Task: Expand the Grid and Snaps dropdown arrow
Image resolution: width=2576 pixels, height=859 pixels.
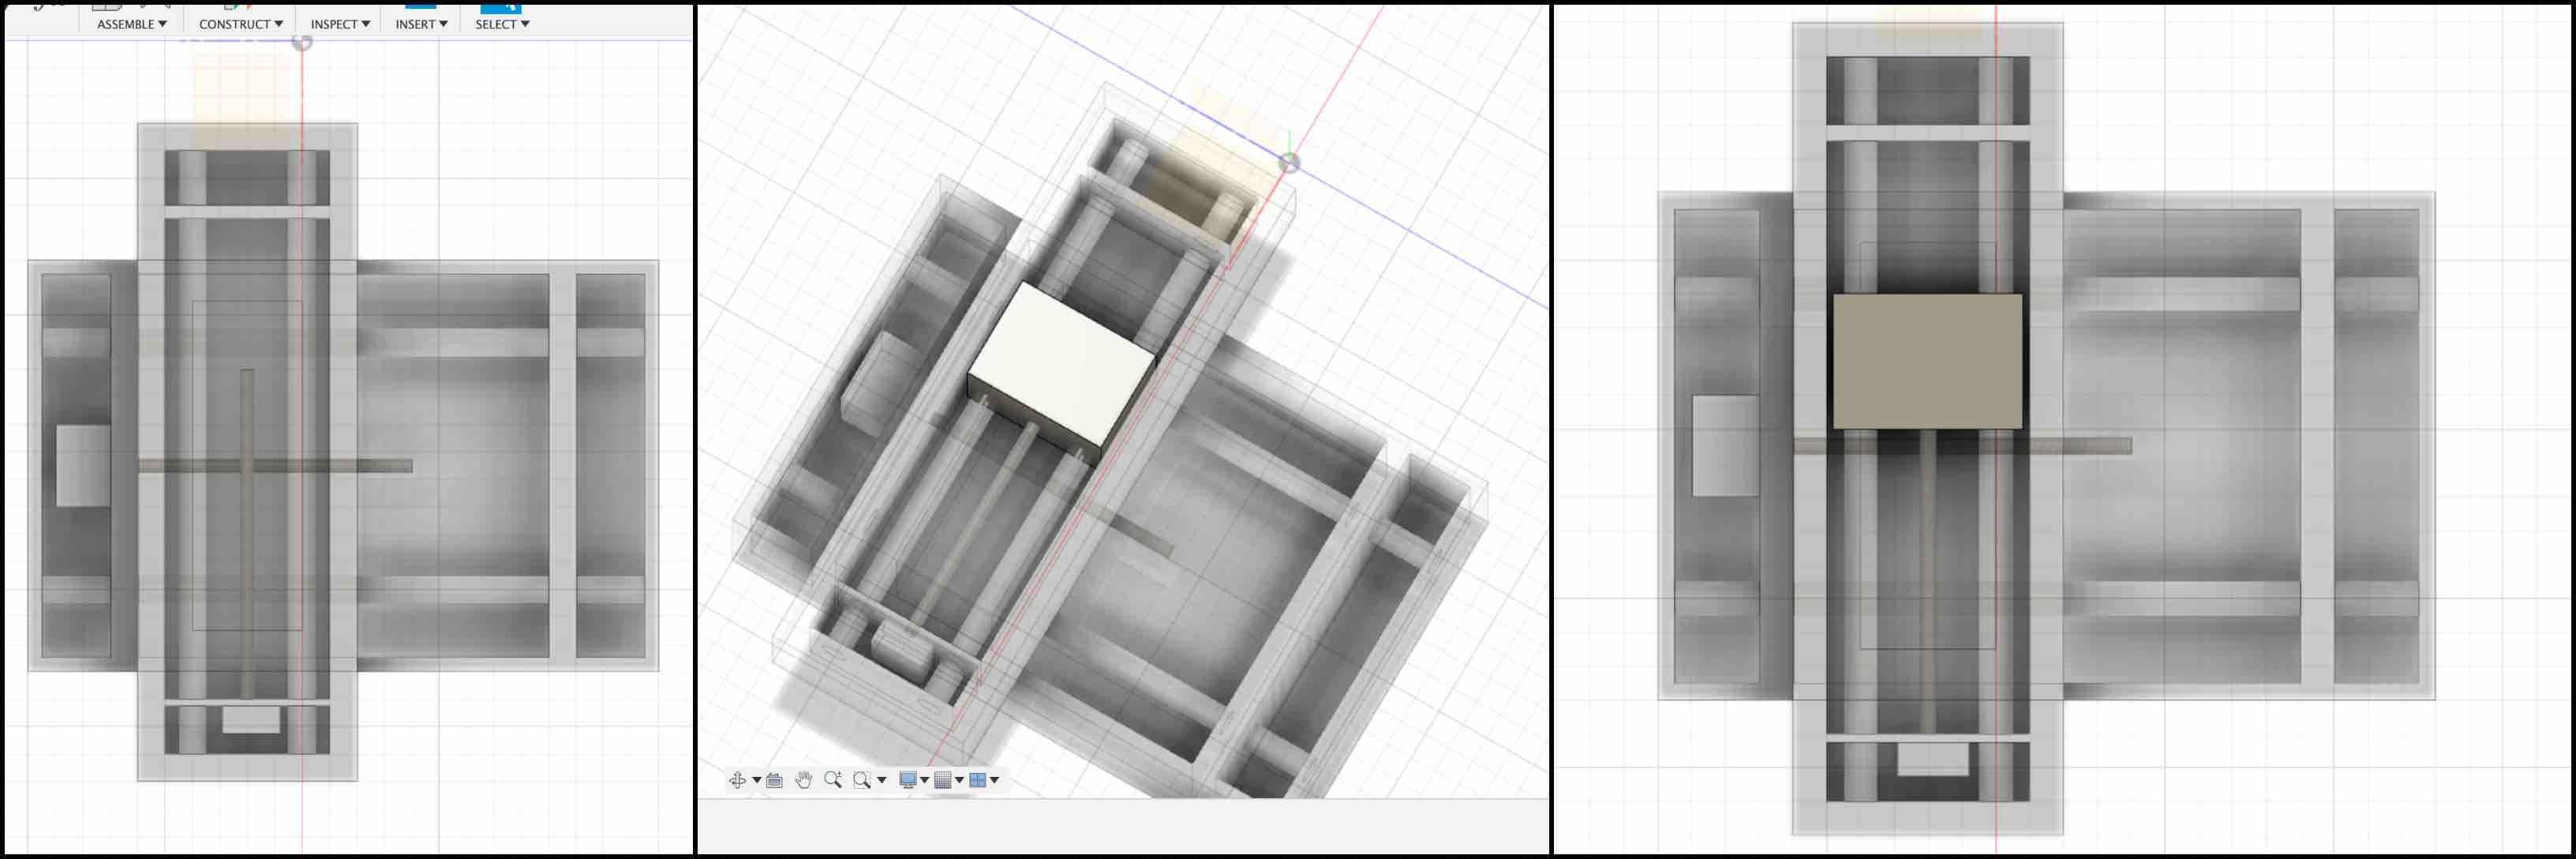Action: pyautogui.click(x=960, y=780)
